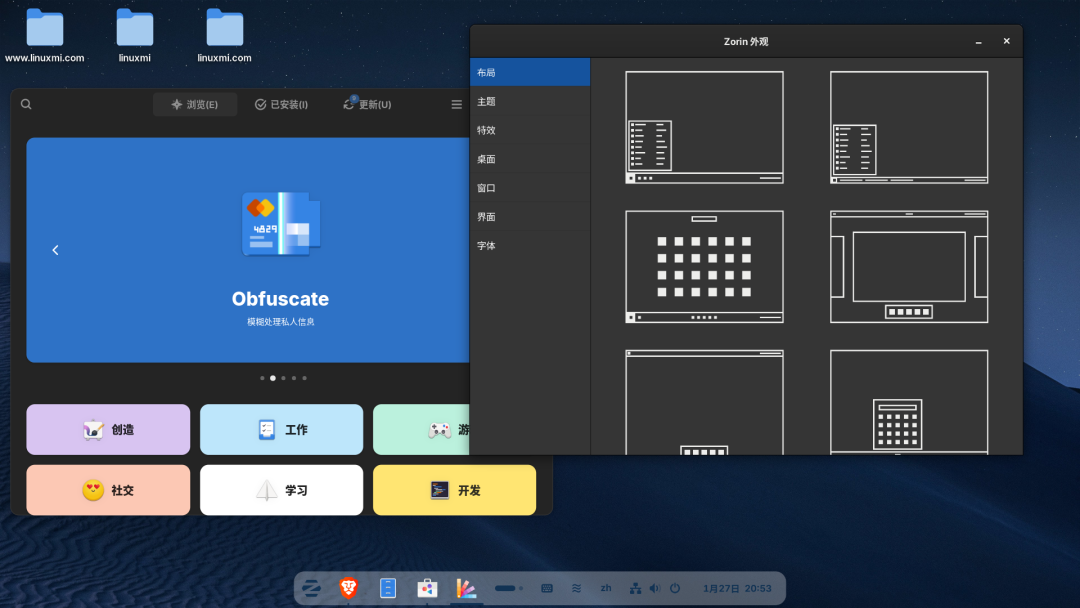Click the keyboard icon in the system tray

coord(547,588)
